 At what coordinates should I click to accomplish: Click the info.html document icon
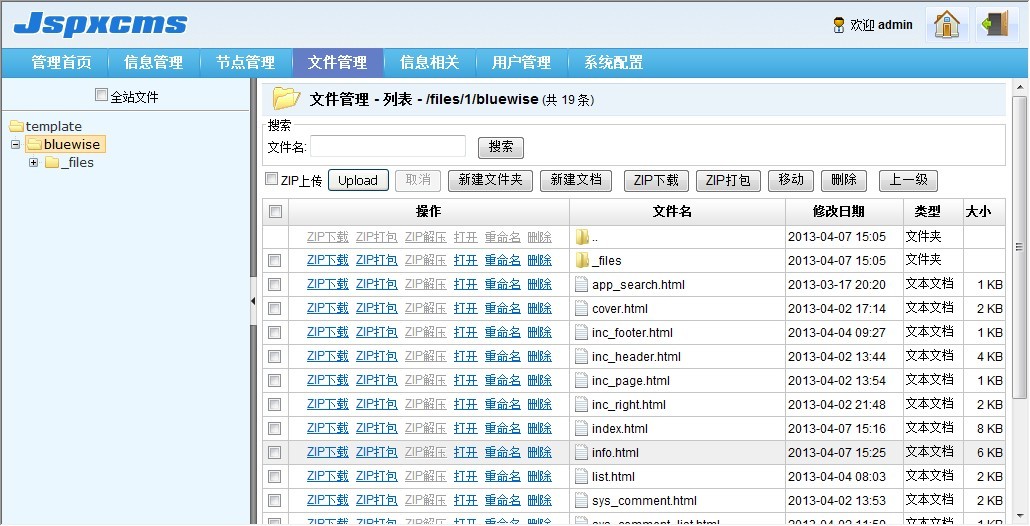coord(581,452)
